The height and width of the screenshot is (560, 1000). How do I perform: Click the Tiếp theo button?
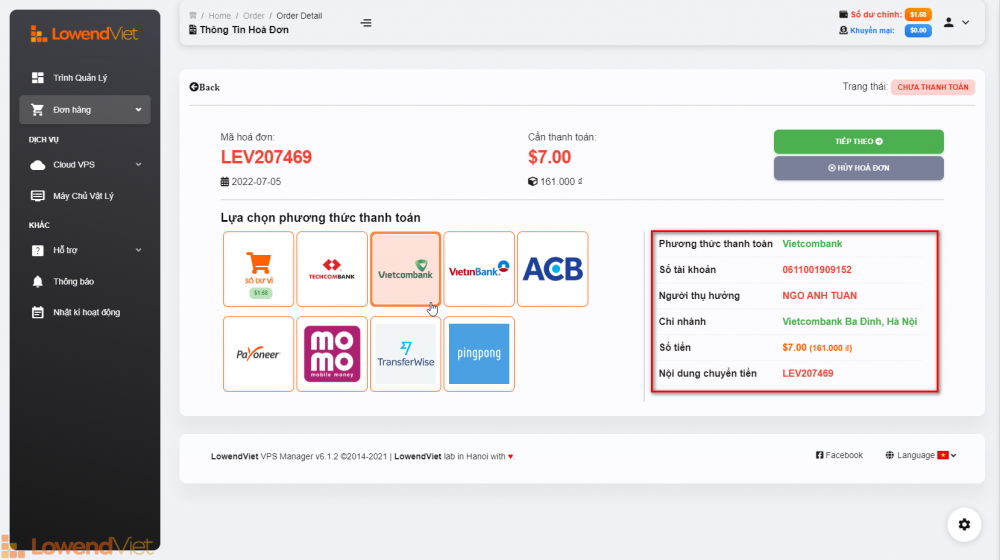(x=858, y=142)
